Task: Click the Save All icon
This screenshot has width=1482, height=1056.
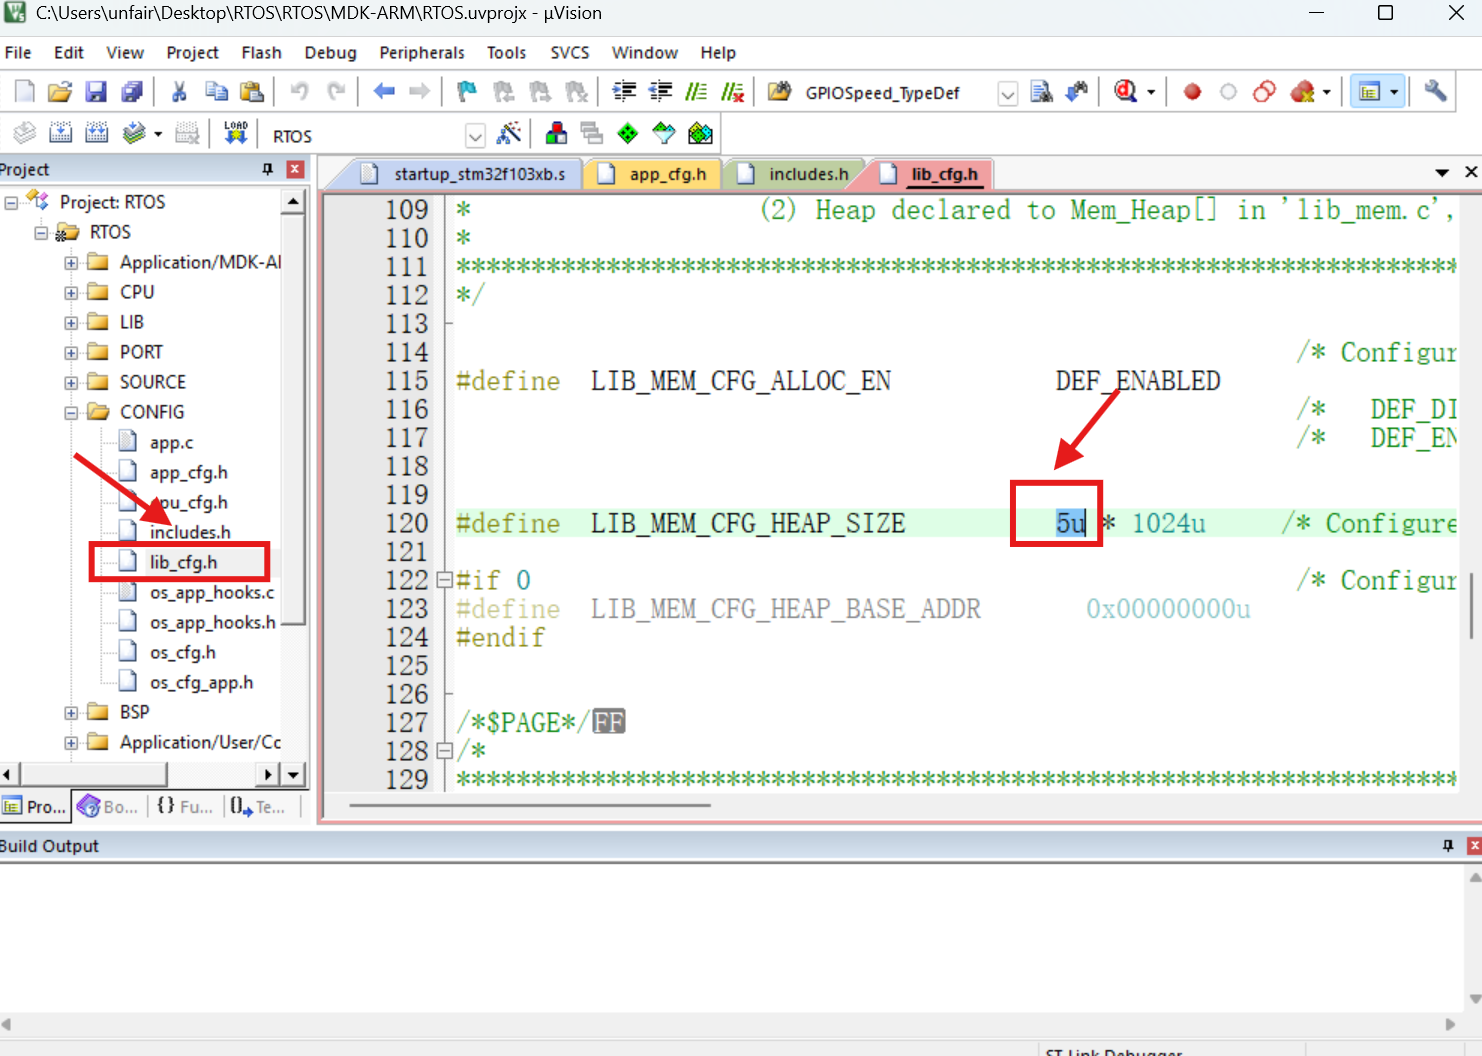Action: [x=132, y=92]
